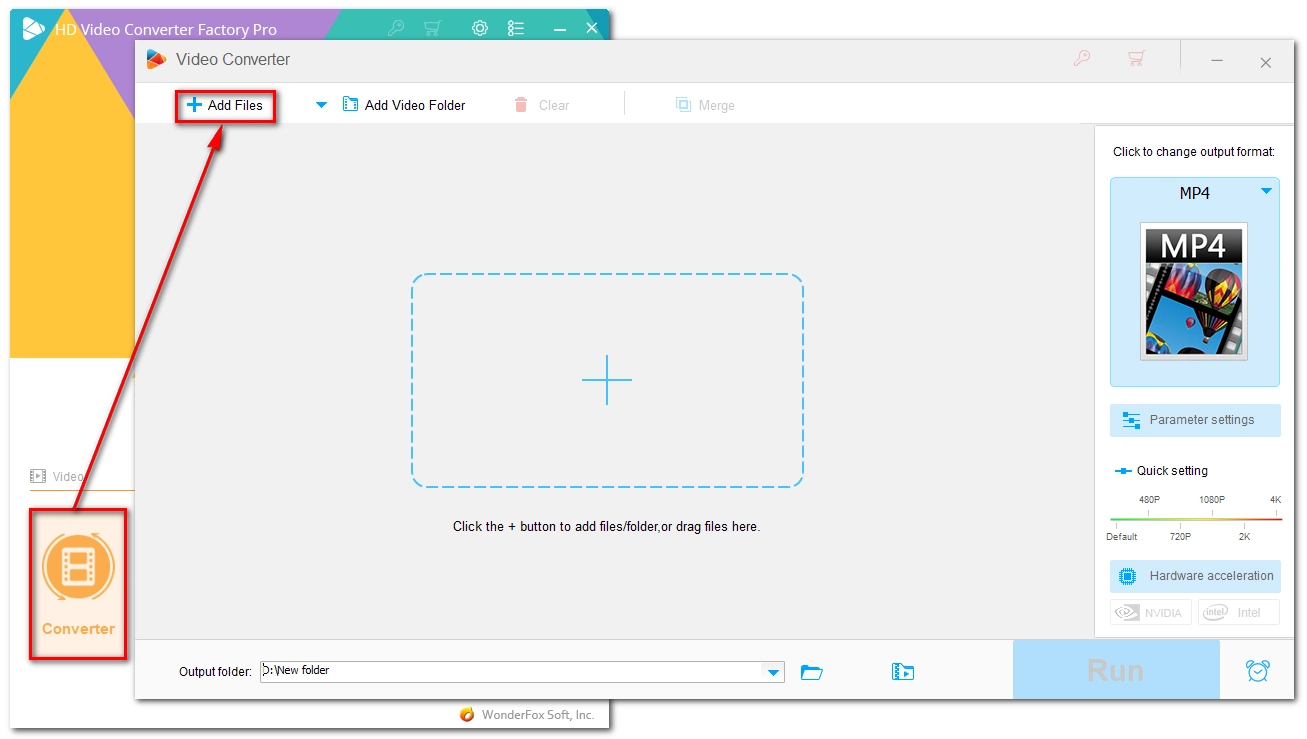Open the MP4 output format dropdown arrow
Image resolution: width=1307 pixels, height=739 pixels.
1266,191
